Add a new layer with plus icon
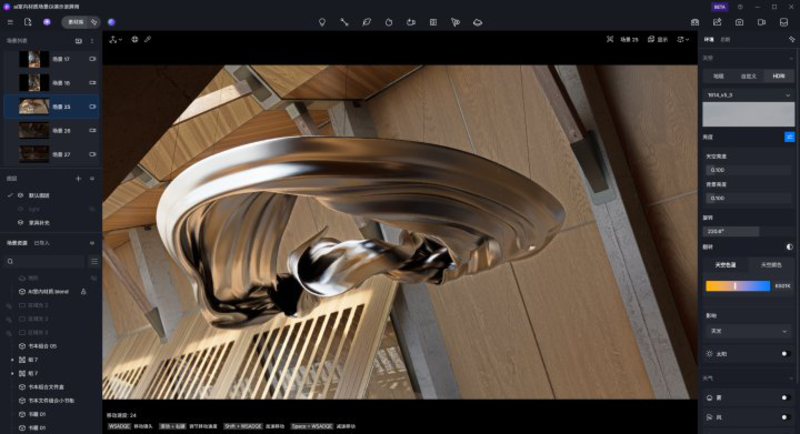 pos(78,178)
